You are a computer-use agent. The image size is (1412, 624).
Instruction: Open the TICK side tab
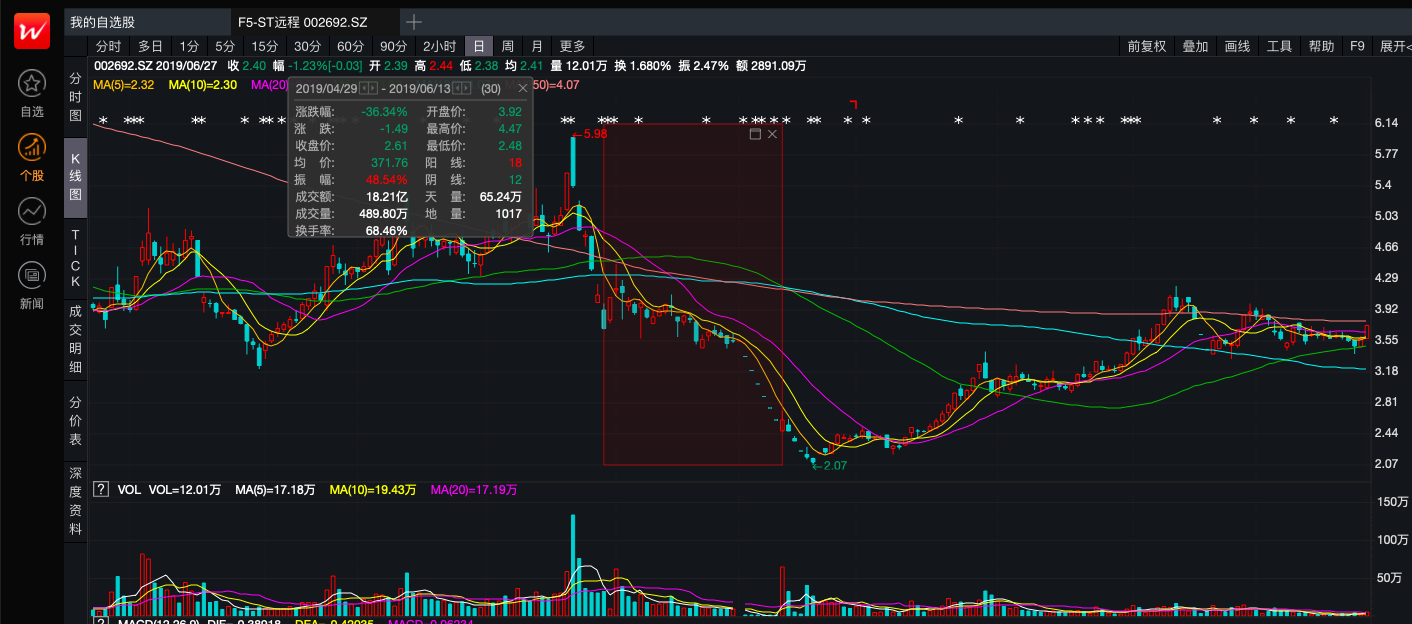76,257
